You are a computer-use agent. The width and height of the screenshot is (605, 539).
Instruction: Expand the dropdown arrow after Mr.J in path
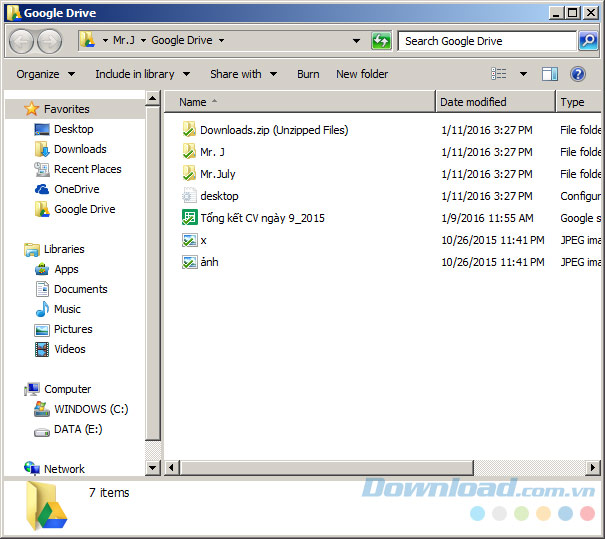click(x=143, y=40)
